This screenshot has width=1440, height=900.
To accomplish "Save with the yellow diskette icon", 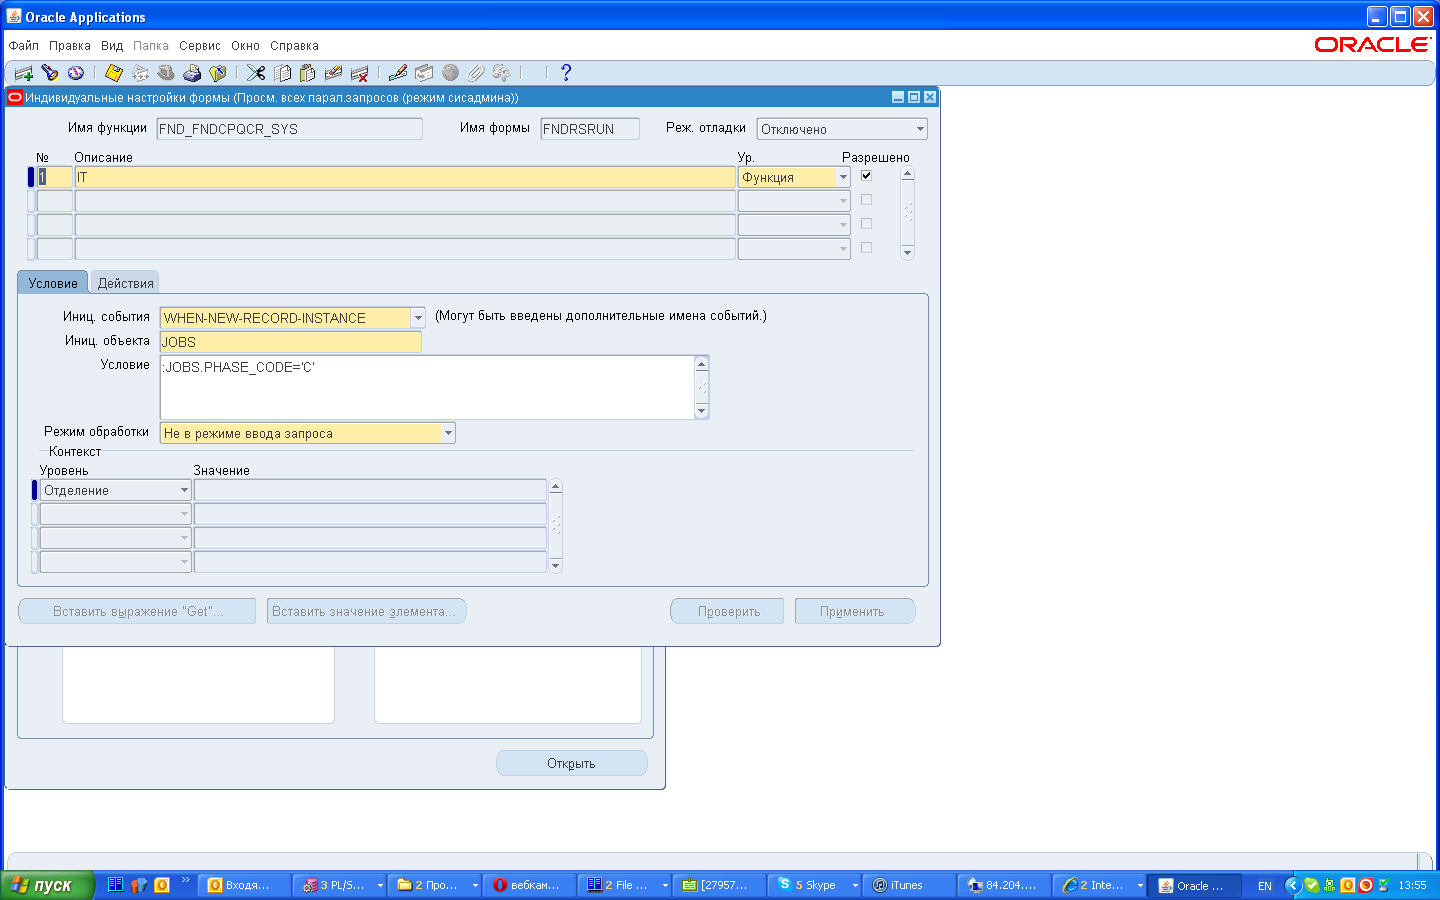I will [x=114, y=73].
